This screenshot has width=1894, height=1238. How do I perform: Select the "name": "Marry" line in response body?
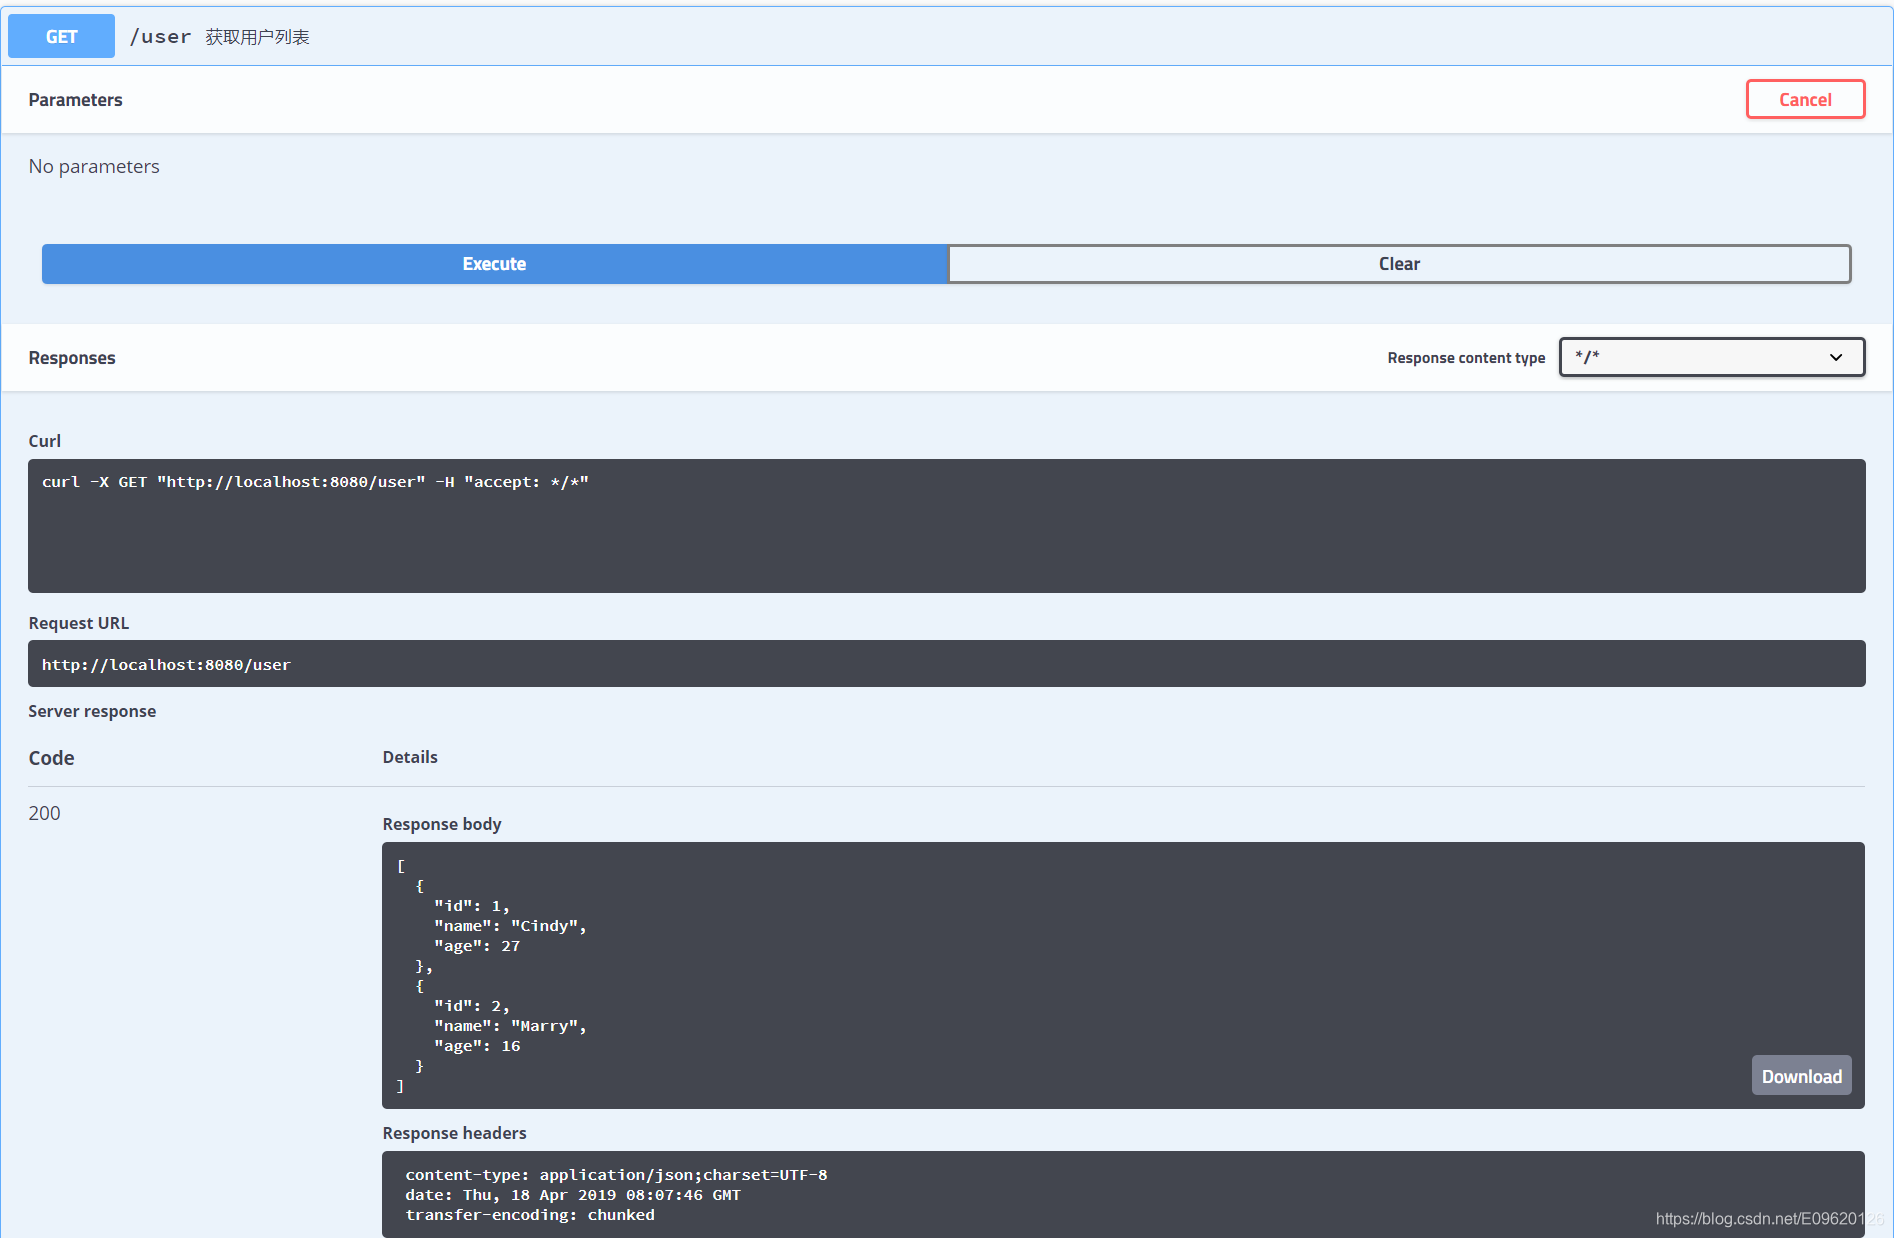(510, 1026)
